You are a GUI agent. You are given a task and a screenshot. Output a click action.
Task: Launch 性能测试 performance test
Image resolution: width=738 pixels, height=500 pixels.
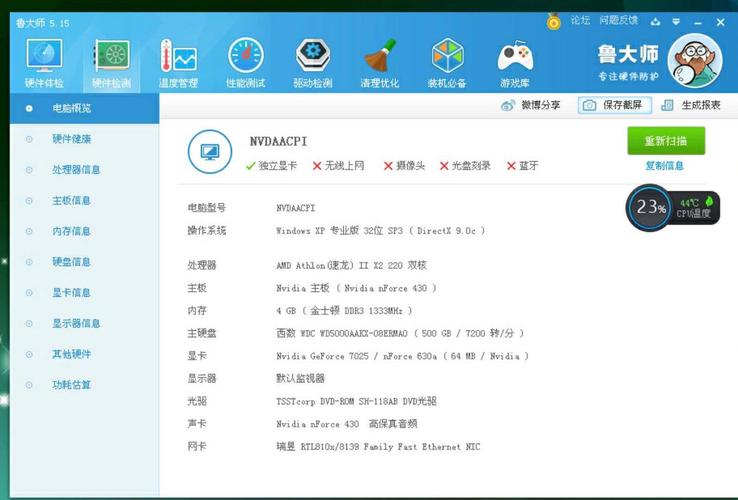coord(245,63)
